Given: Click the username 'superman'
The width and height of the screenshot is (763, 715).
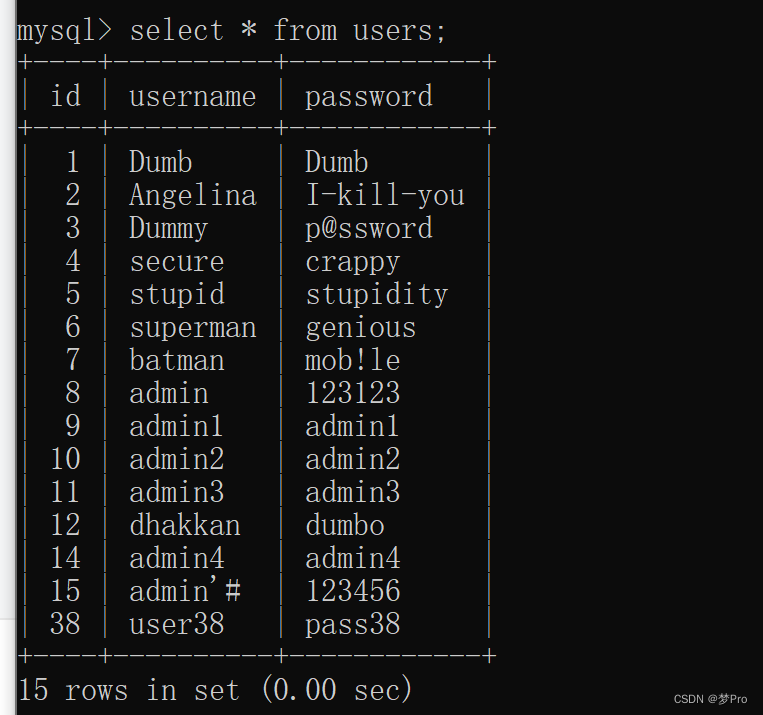Looking at the screenshot, I should tap(192, 327).
